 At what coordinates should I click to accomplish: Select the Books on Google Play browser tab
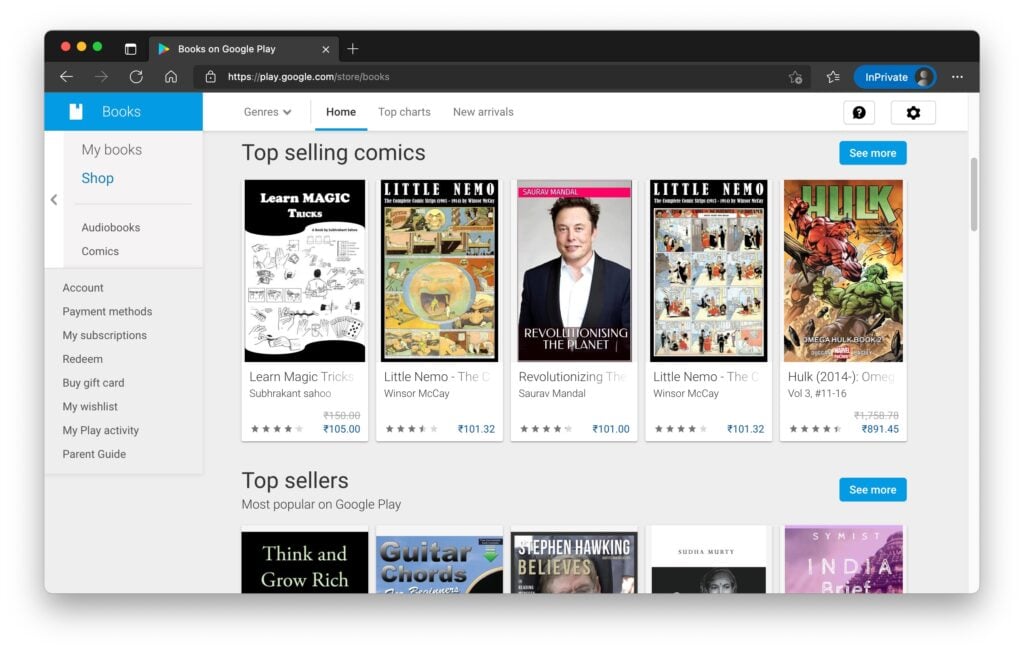coord(242,49)
